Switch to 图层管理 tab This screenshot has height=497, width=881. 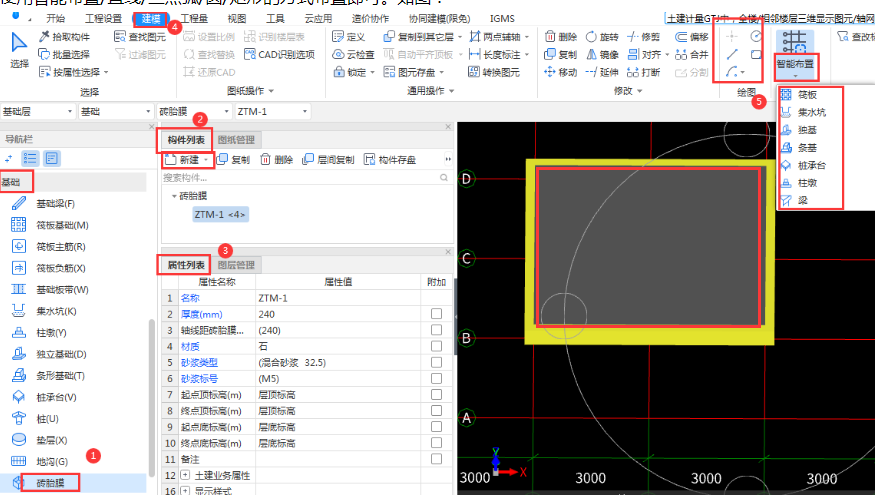coord(236,265)
